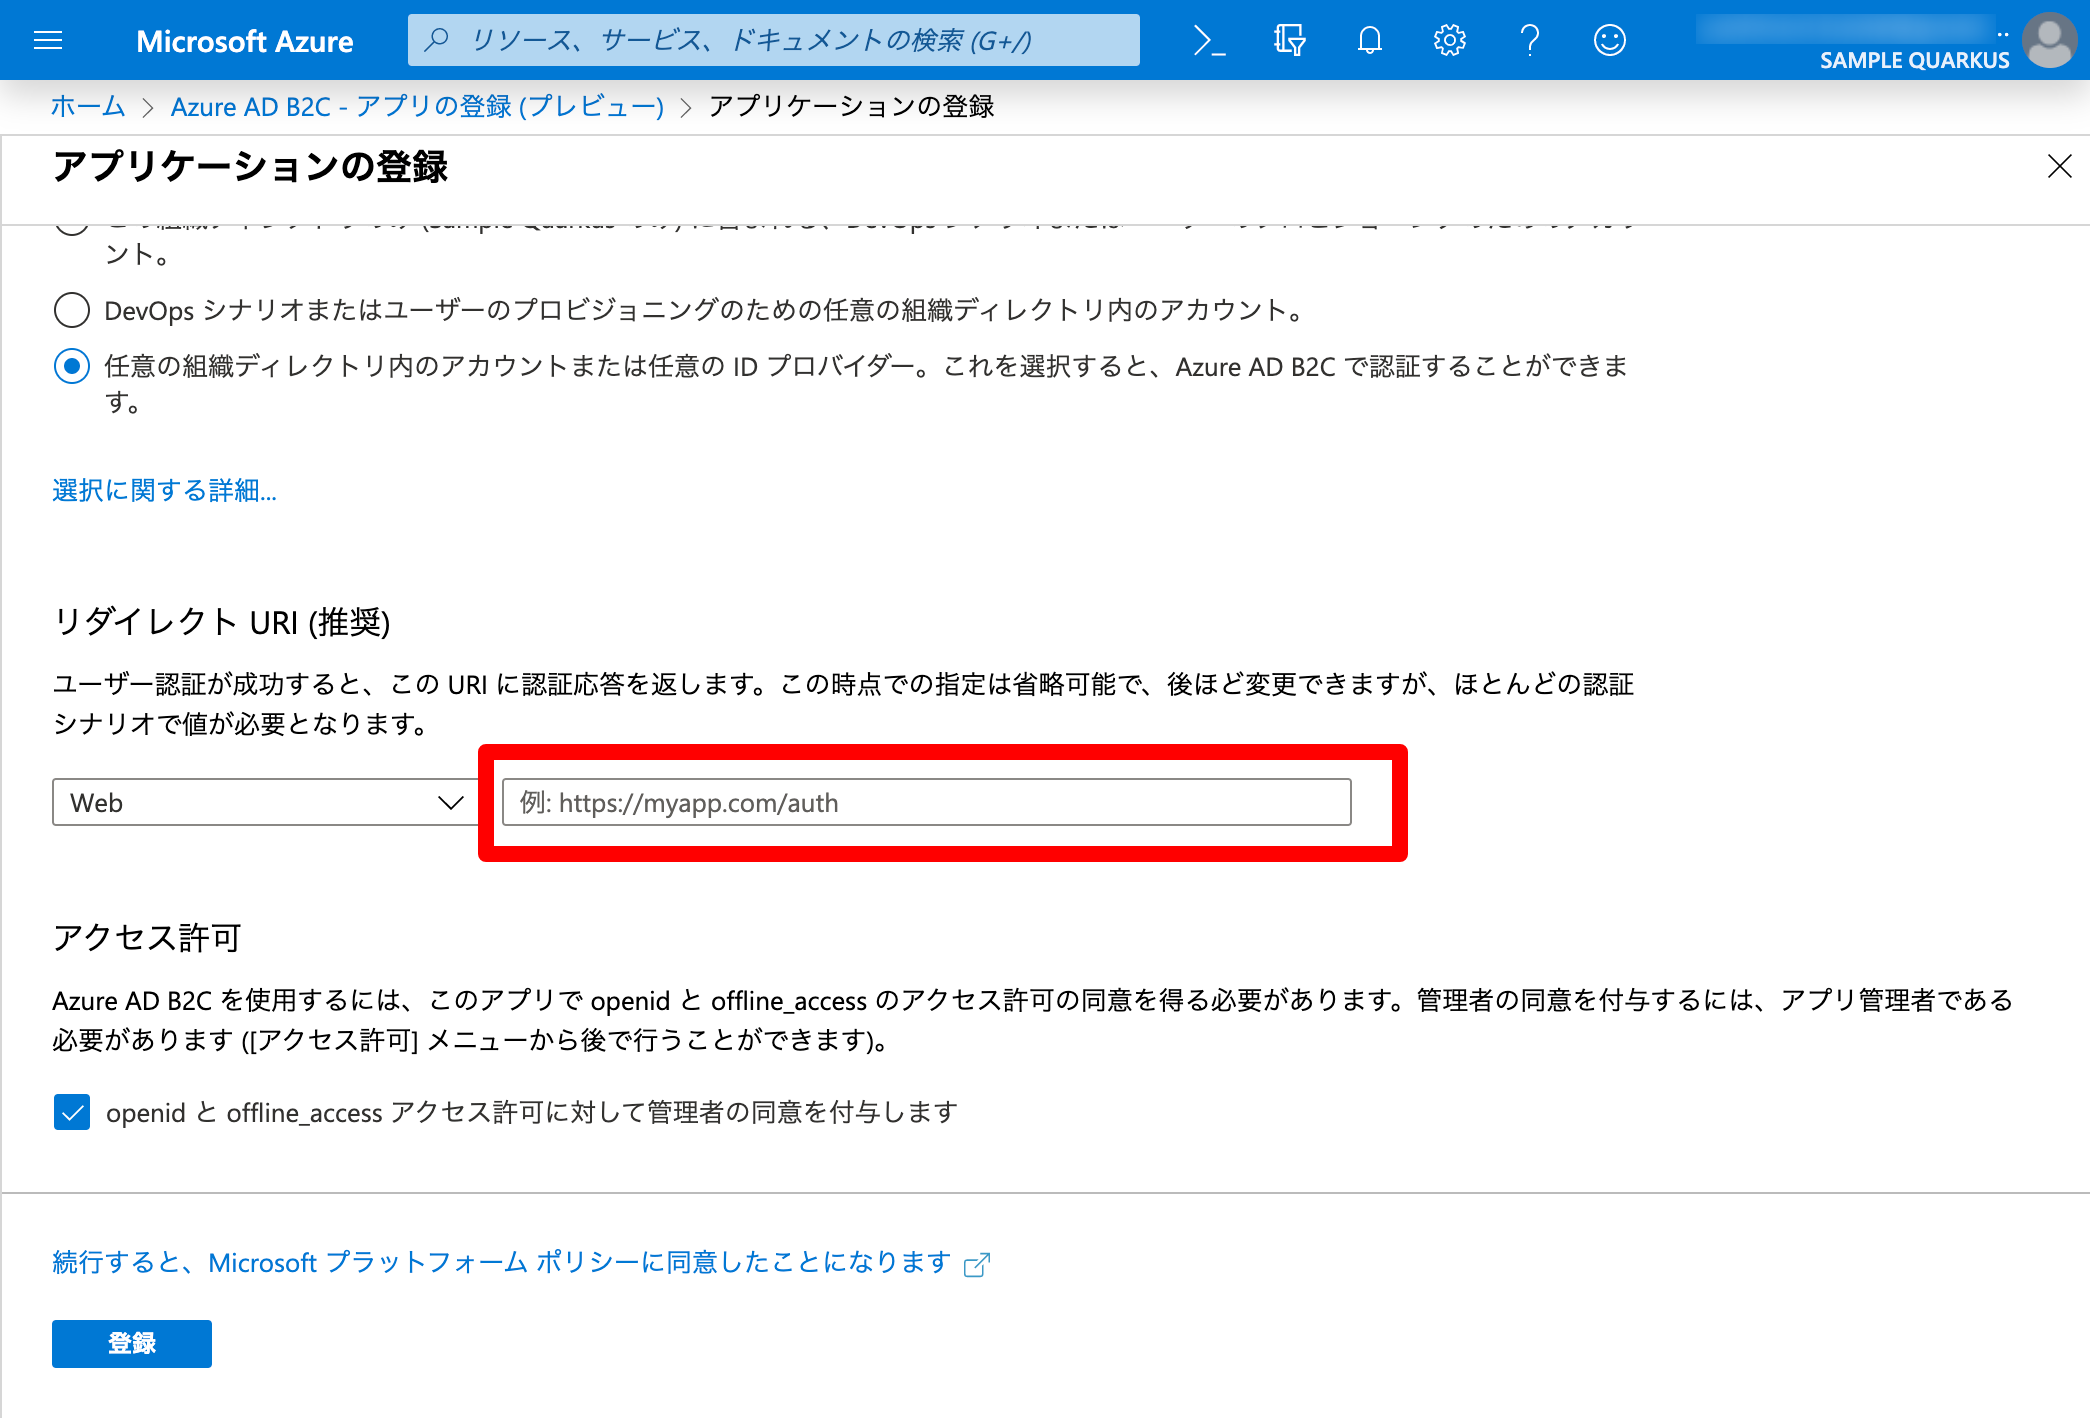
Task: Click the account avatar icon
Action: pyautogui.click(x=2048, y=40)
